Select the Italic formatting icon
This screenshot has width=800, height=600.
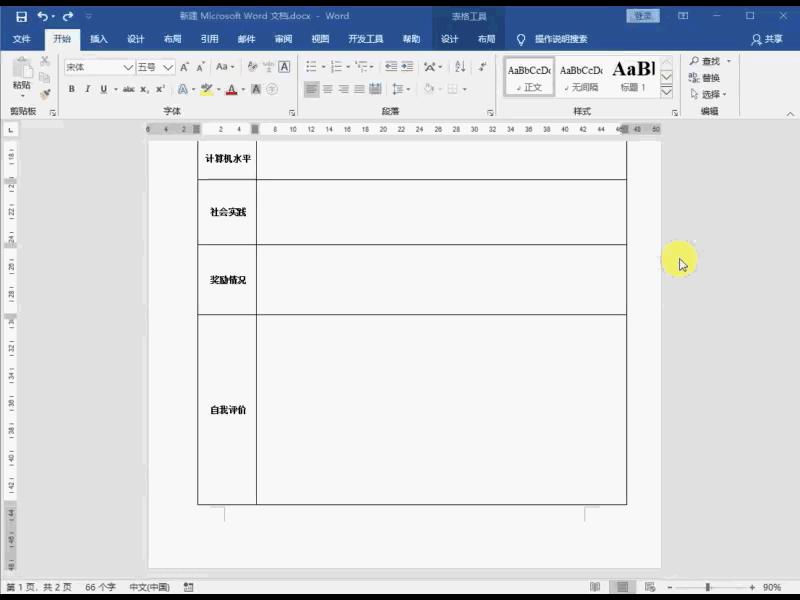88,87
